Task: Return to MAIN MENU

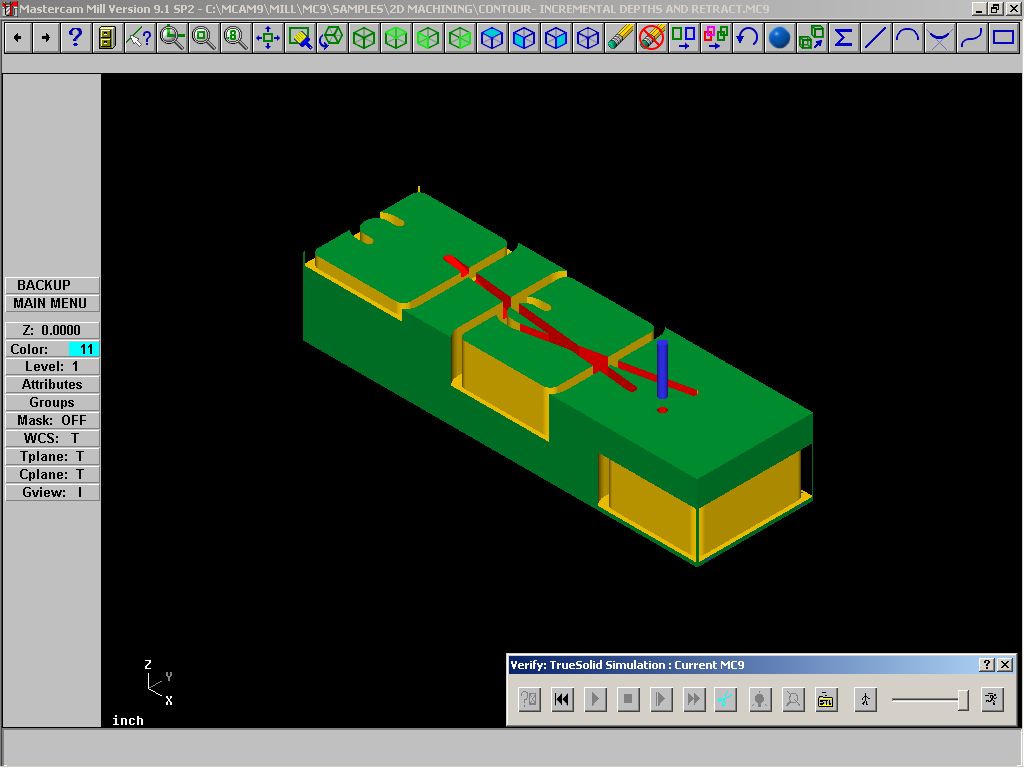Action: click(x=52, y=304)
